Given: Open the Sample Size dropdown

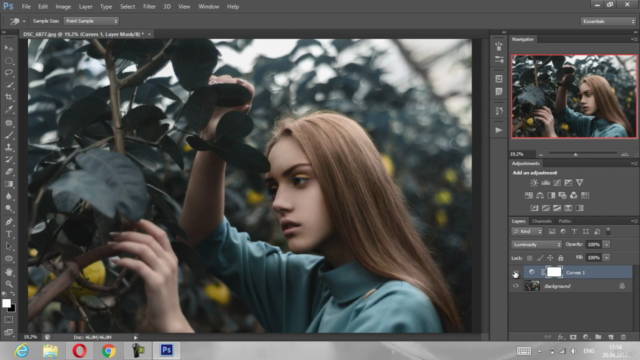Looking at the screenshot, I should point(91,21).
